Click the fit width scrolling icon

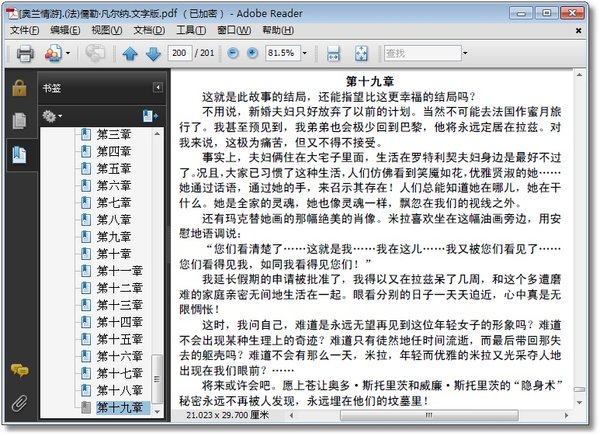click(x=333, y=54)
